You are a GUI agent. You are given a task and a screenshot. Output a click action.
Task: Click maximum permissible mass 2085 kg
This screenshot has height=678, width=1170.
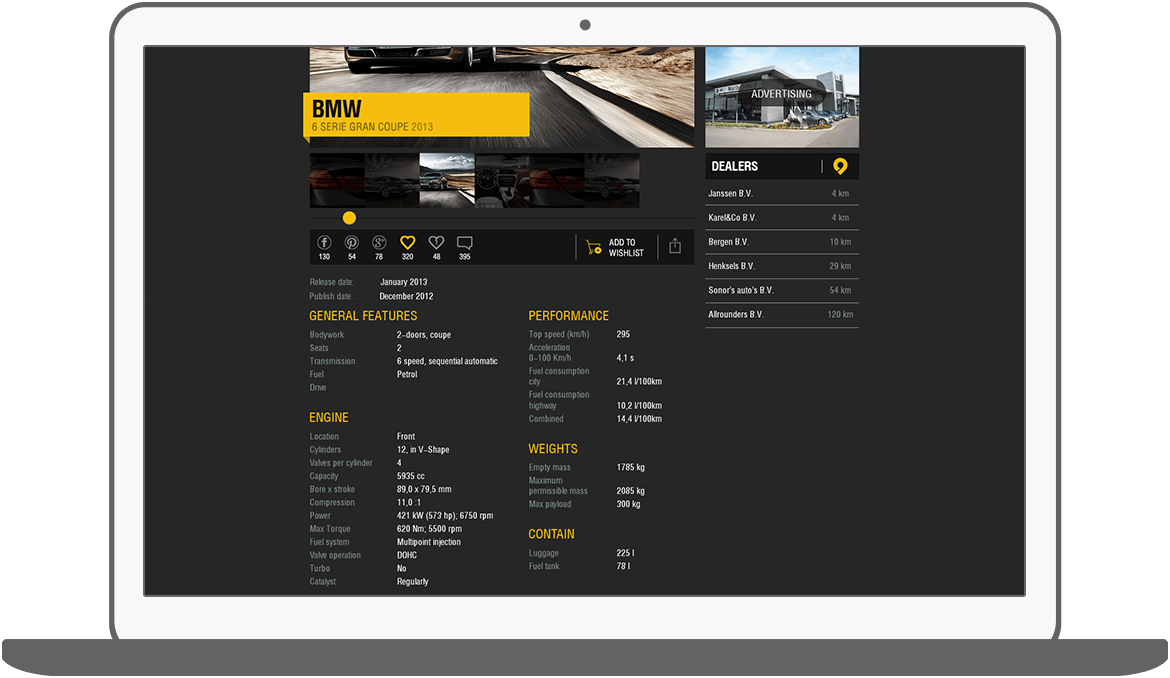[x=631, y=491]
